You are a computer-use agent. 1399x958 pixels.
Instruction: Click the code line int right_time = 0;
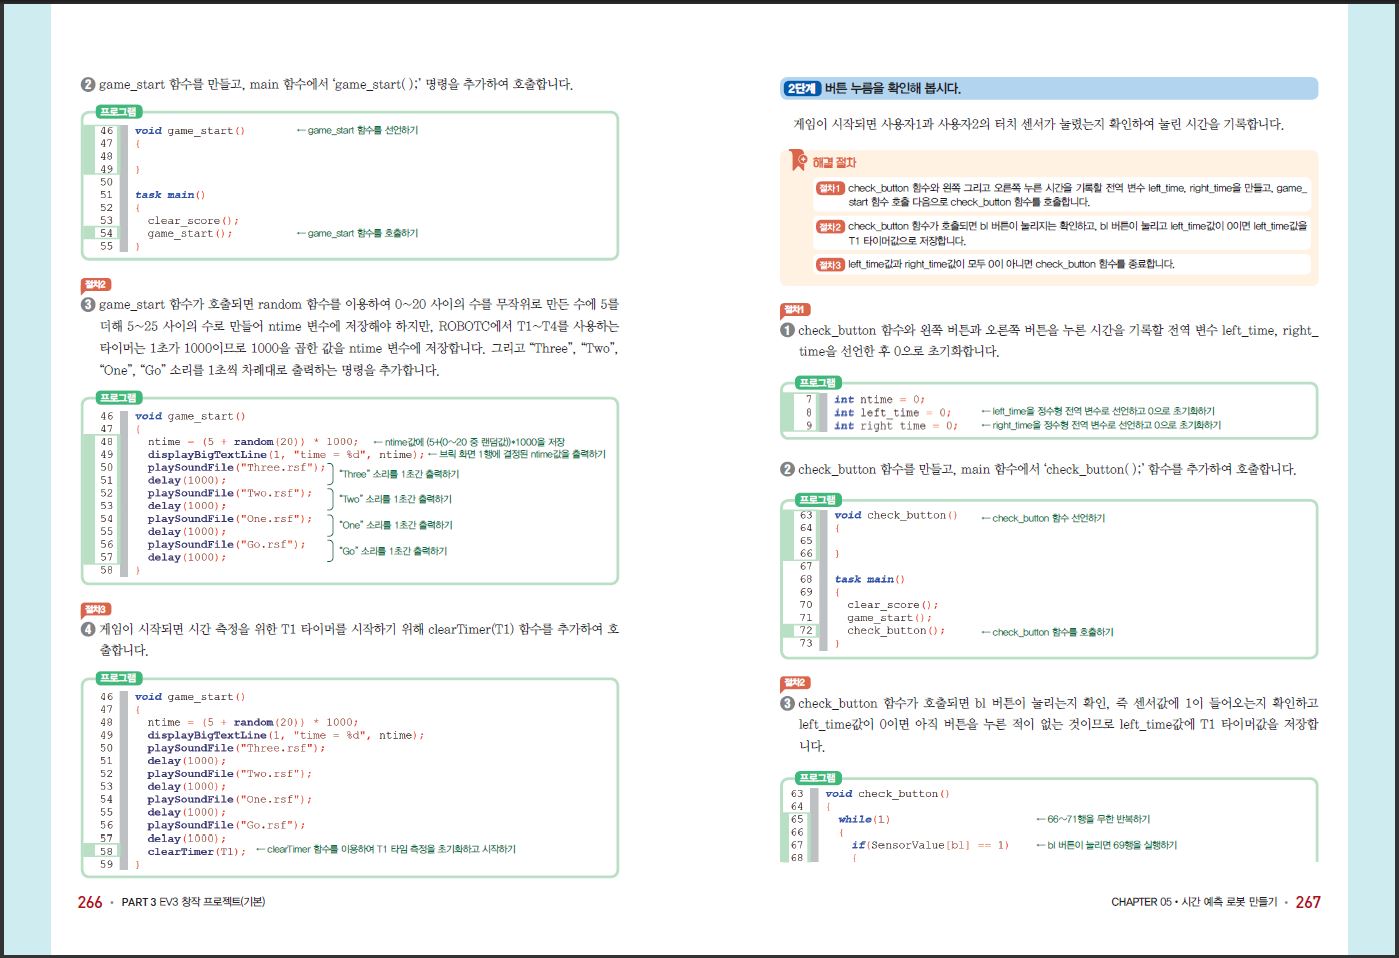[x=896, y=425]
